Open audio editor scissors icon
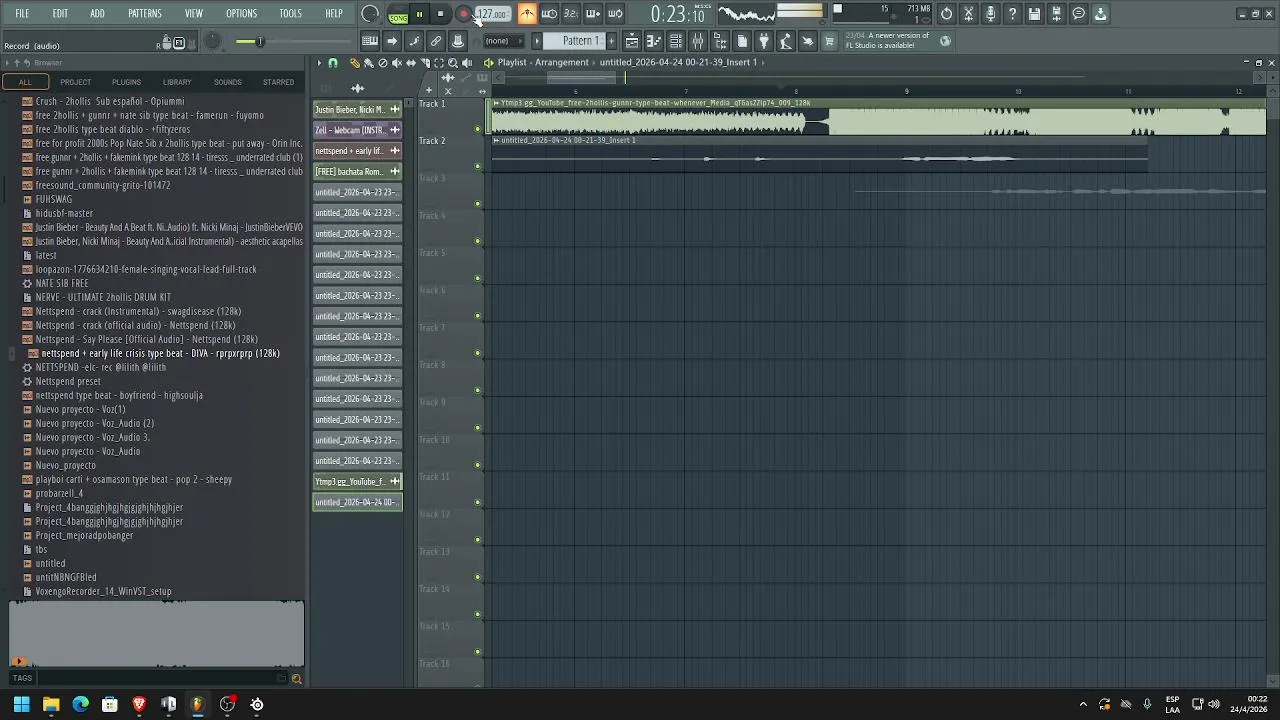This screenshot has height=720, width=1280. [x=968, y=14]
